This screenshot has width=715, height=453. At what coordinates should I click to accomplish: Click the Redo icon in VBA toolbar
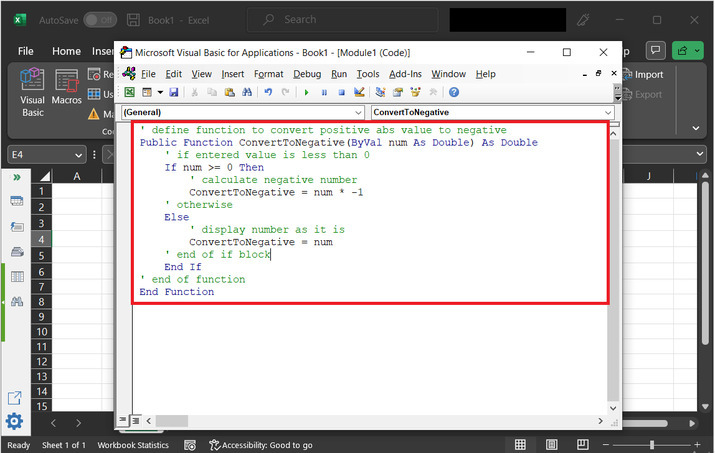(x=285, y=92)
